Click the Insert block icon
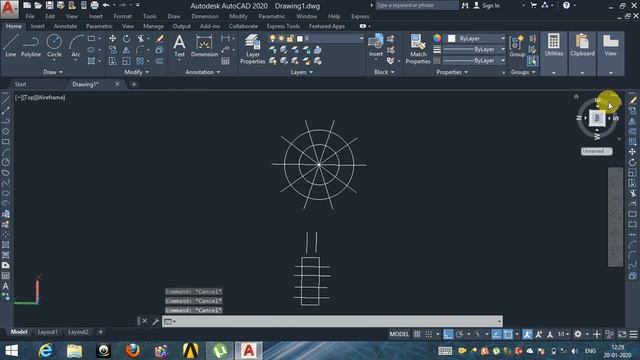This screenshot has width=640, height=360. (376, 45)
